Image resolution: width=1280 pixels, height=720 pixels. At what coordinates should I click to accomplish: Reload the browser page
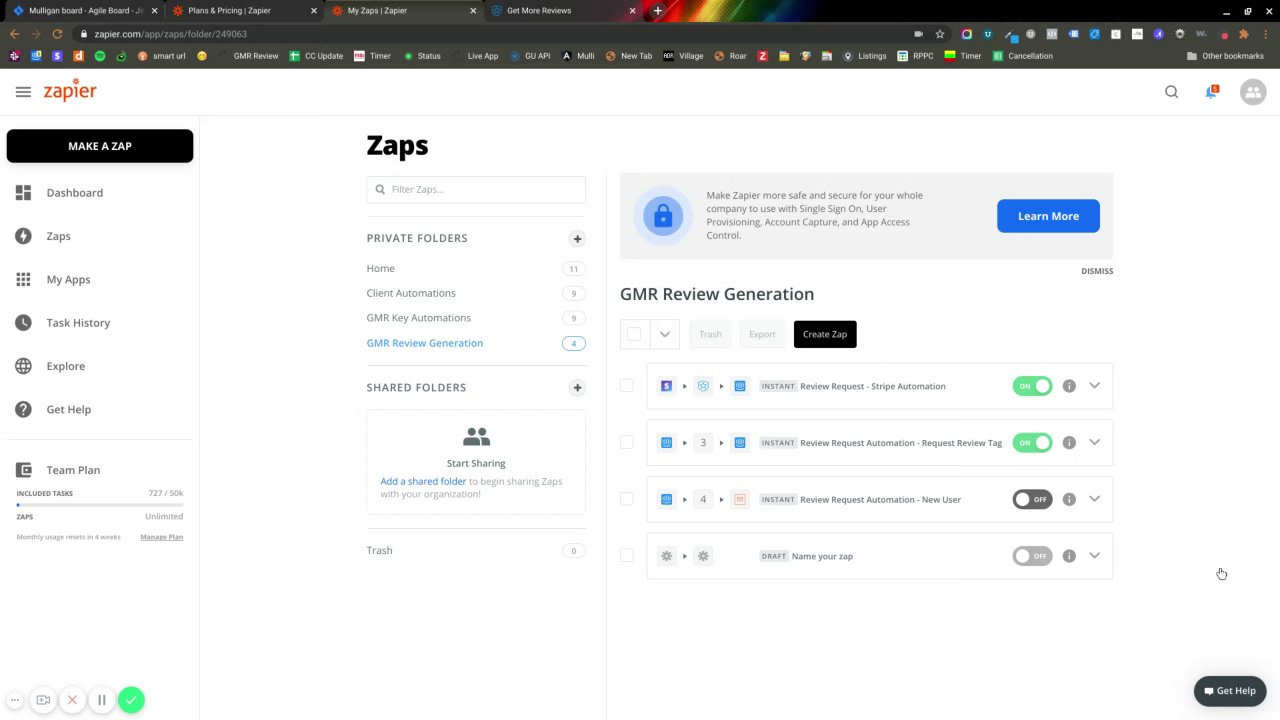tap(57, 34)
